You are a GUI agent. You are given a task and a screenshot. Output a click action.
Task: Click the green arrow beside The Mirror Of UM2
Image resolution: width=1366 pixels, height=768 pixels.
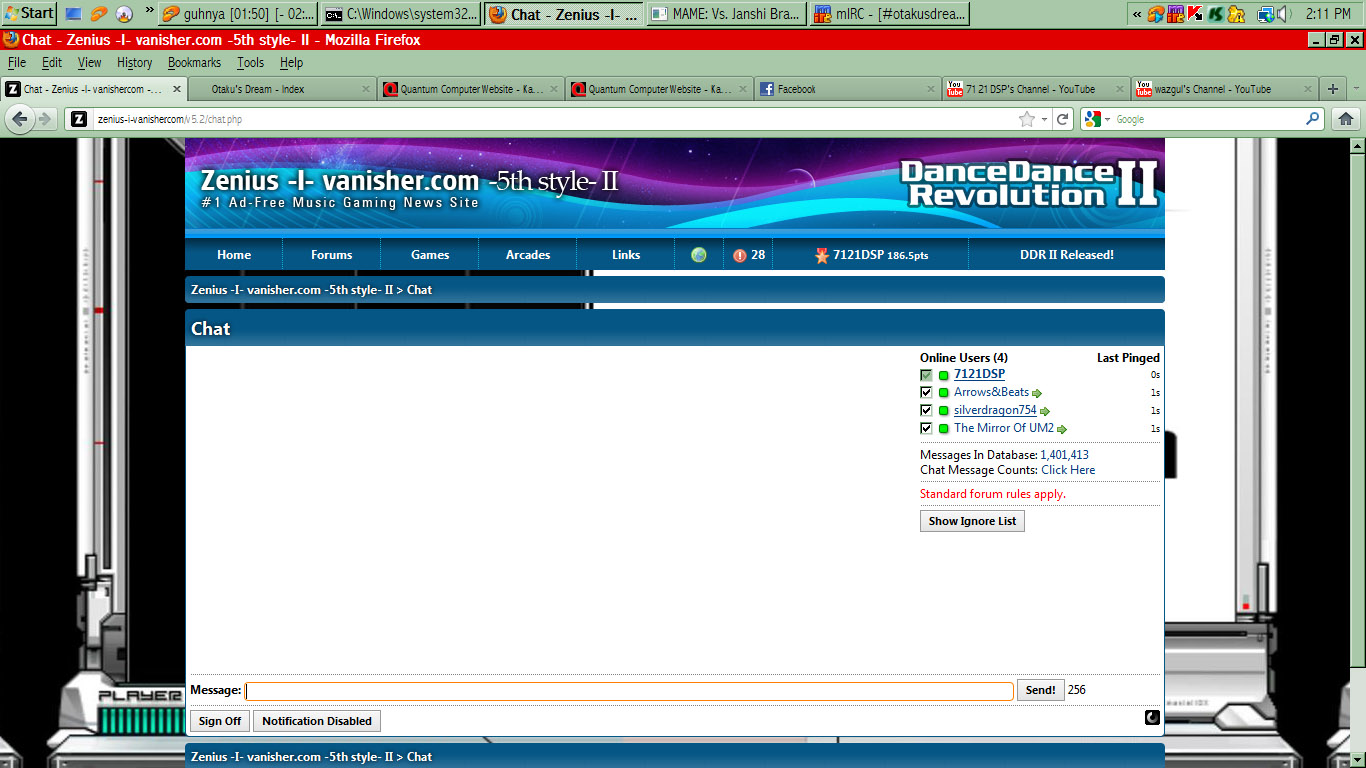point(1062,429)
